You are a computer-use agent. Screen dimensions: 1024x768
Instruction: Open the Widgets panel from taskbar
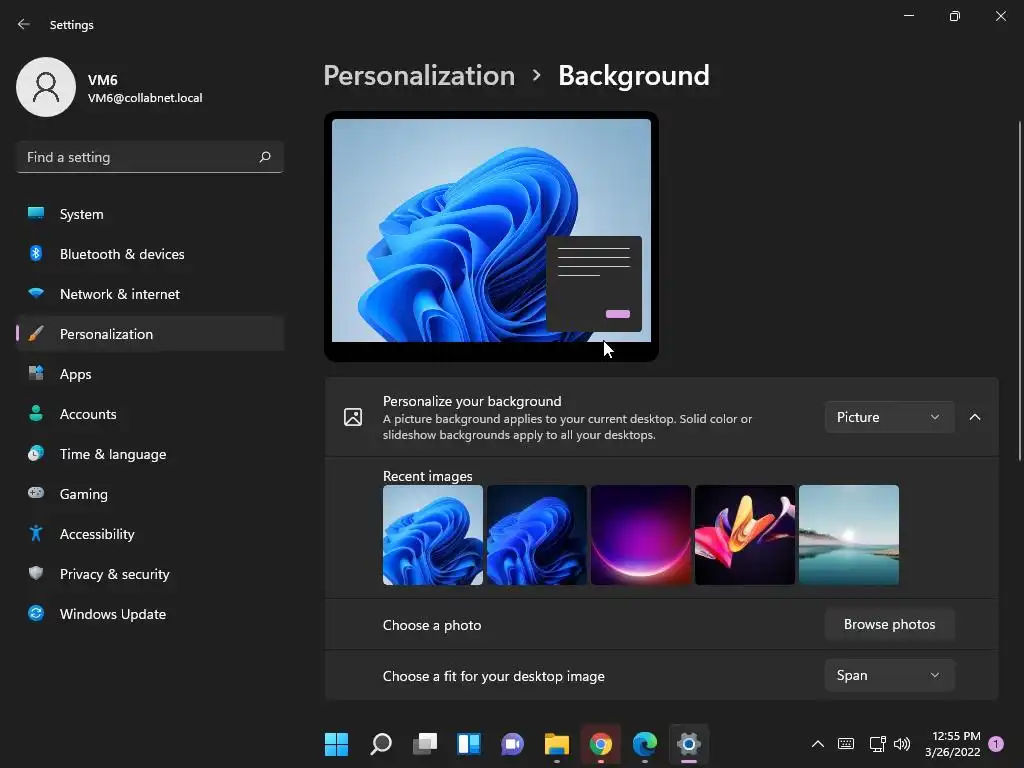(469, 744)
